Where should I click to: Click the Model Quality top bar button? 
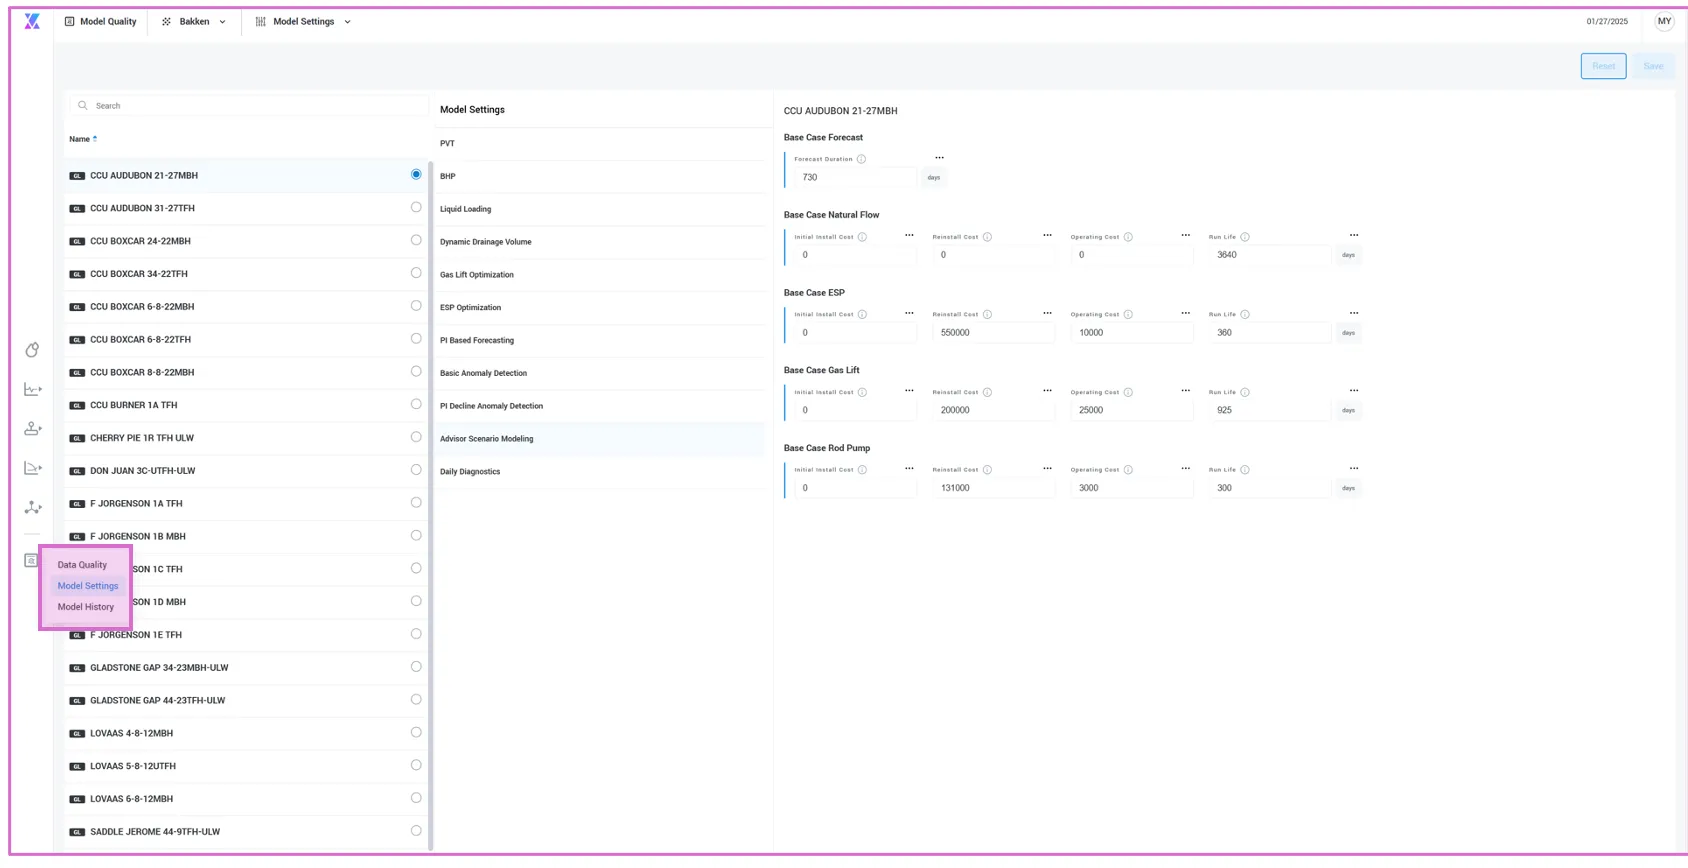pos(101,21)
